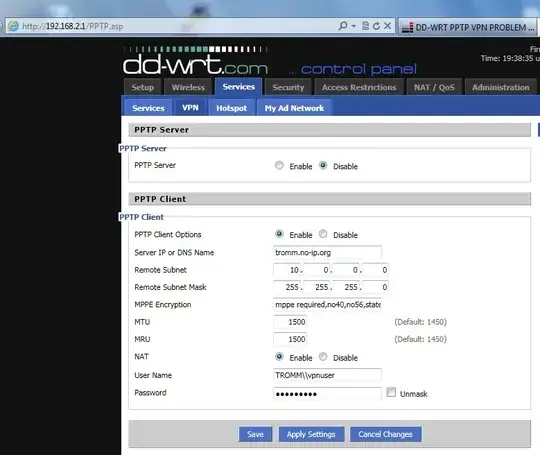Click the Cancel Changes button
This screenshot has height=455, width=540.
pyautogui.click(x=385, y=434)
